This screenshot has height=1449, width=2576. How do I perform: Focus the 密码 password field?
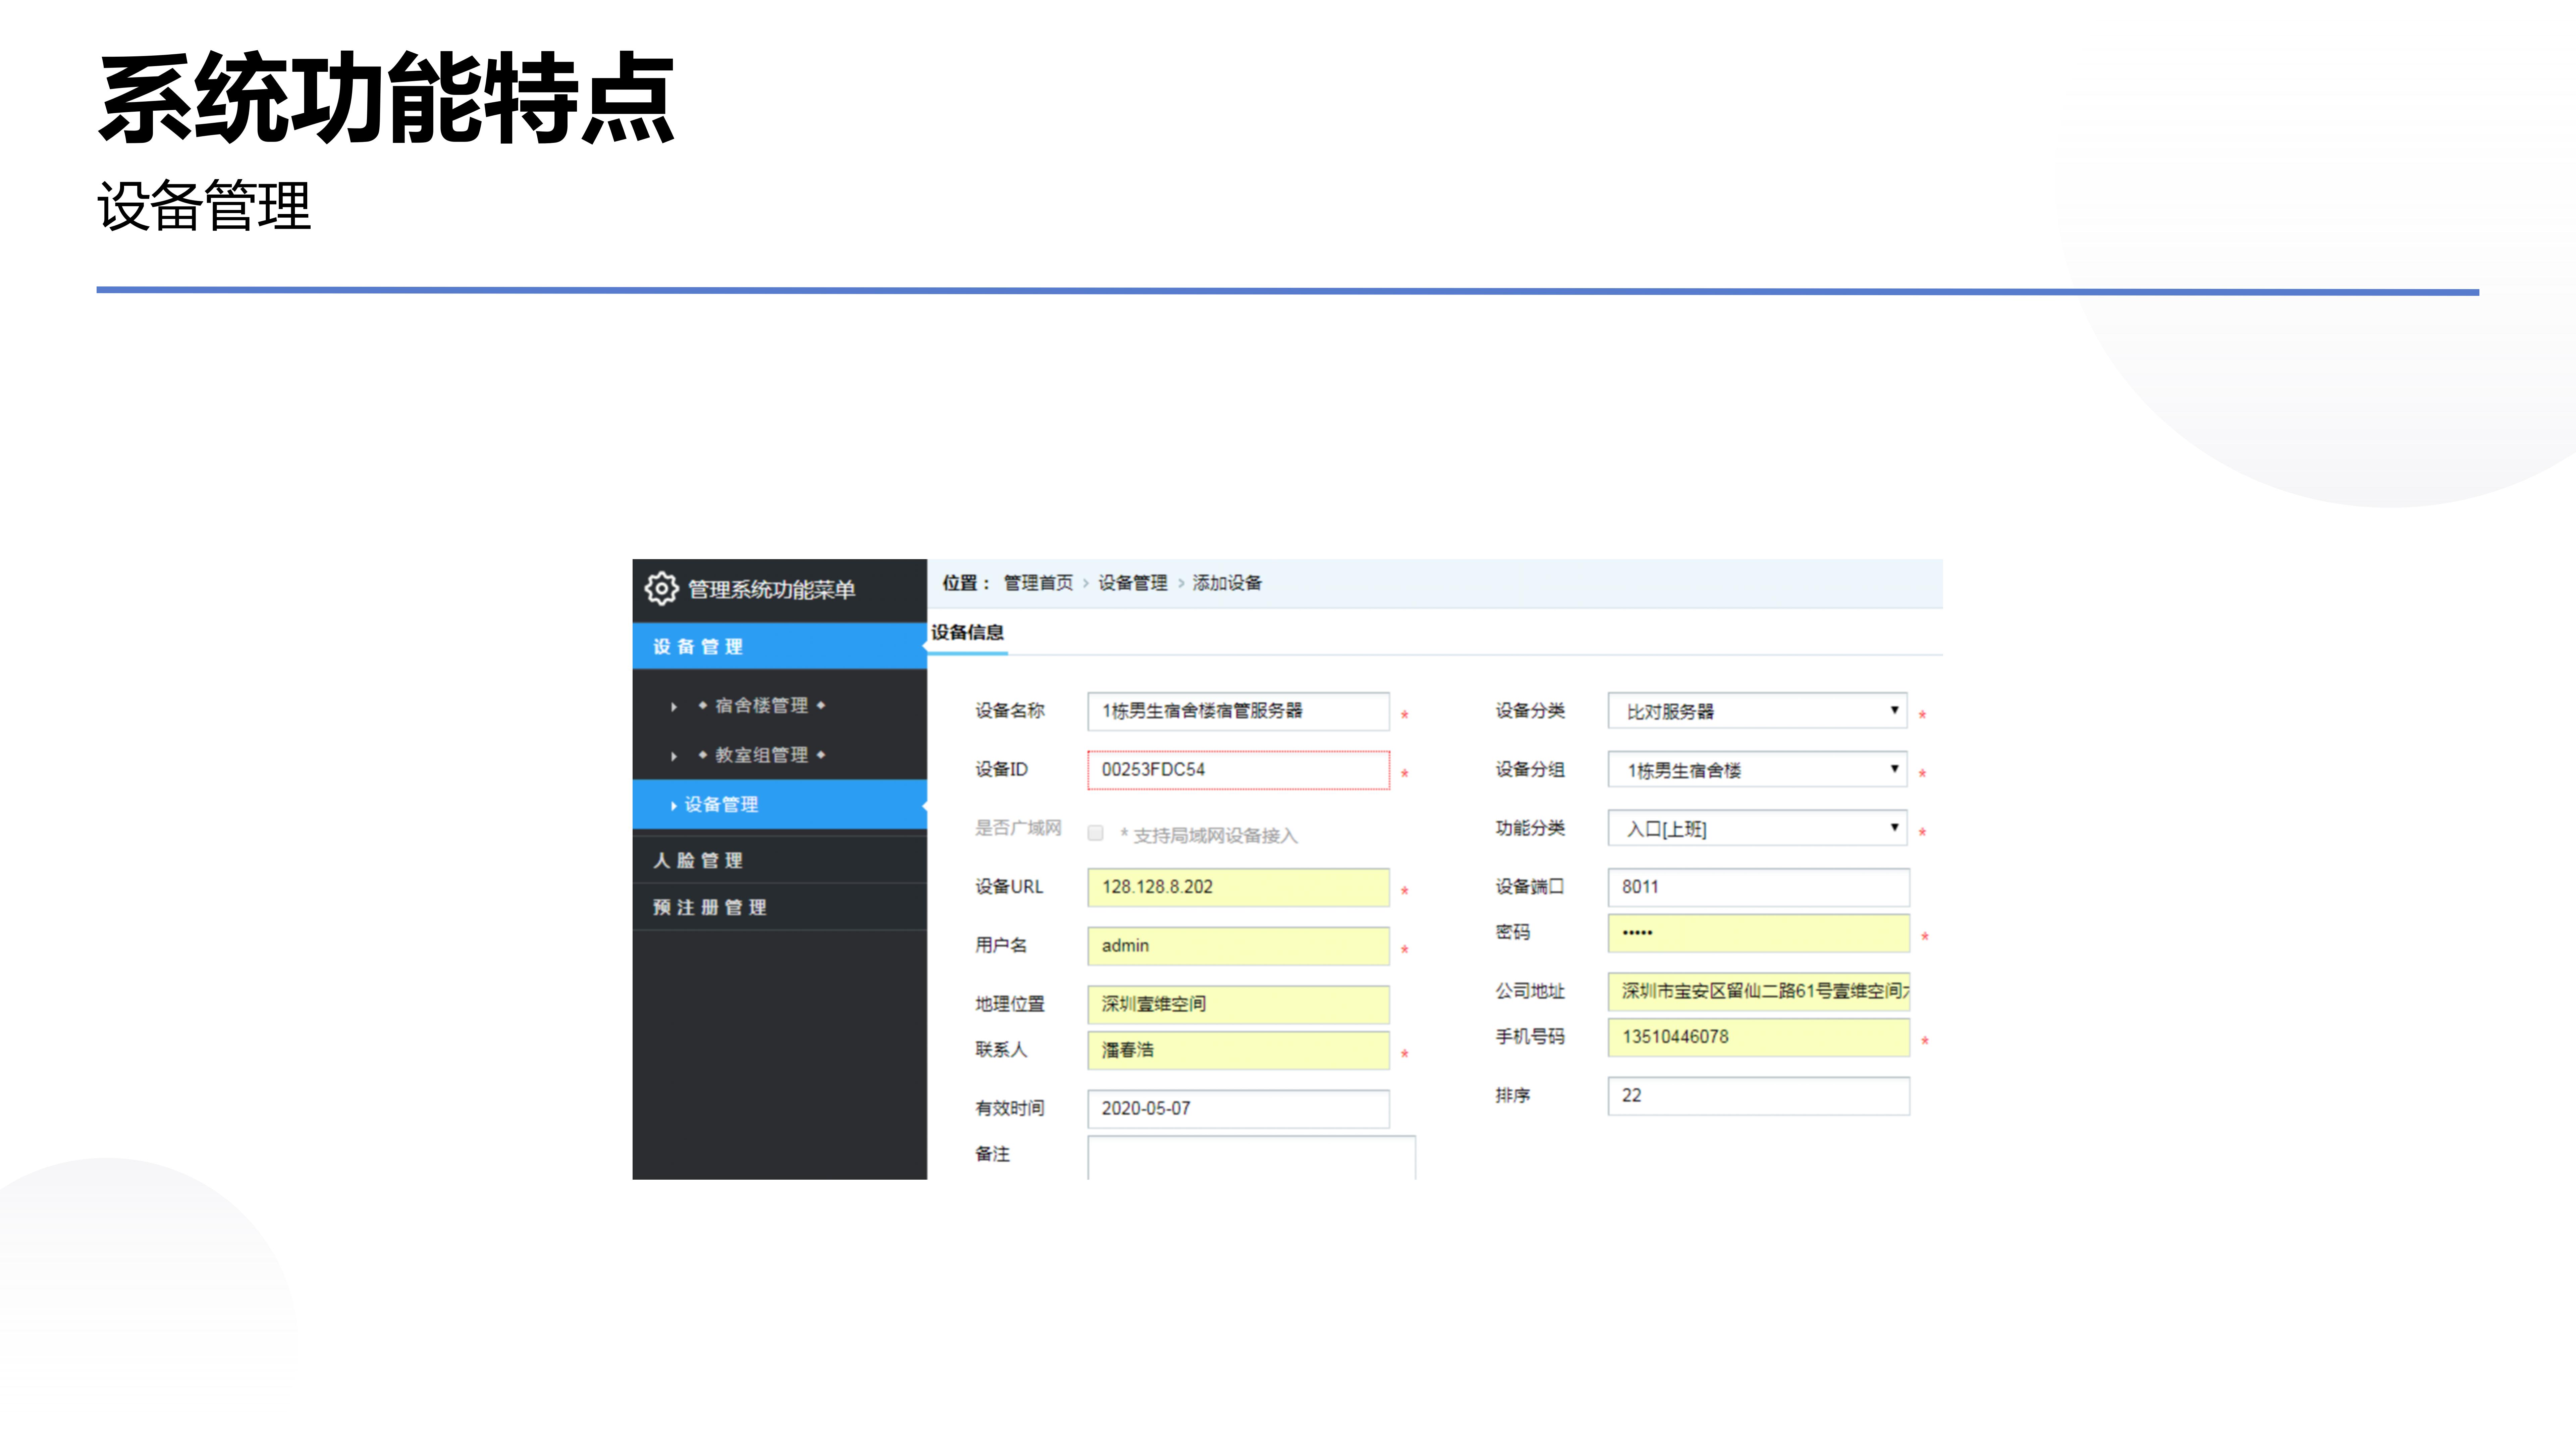(x=1758, y=933)
